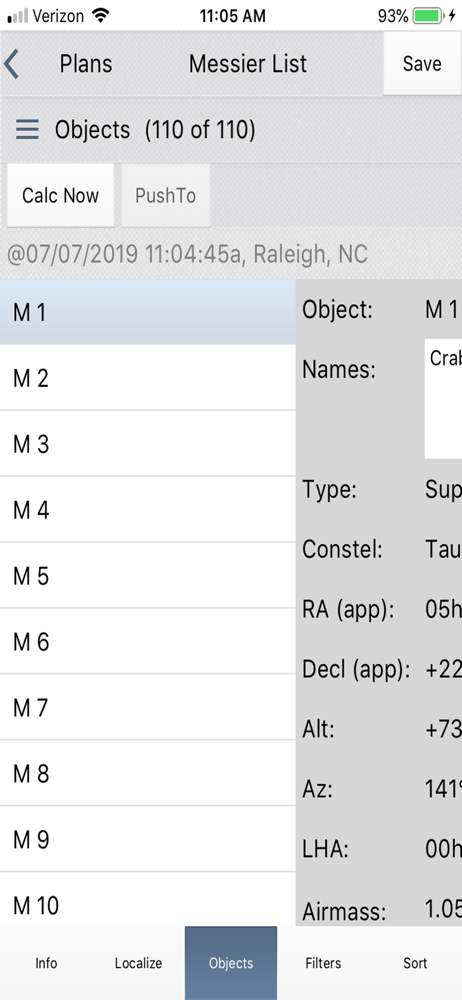
Task: Open the Sort tab
Action: 415,963
